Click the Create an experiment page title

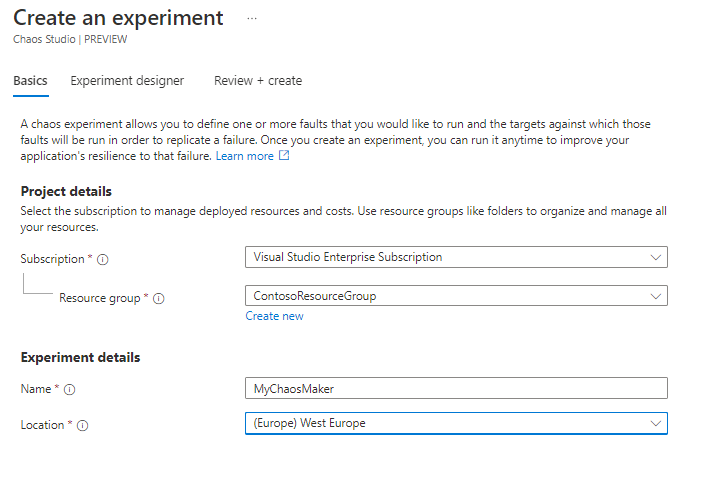coord(118,18)
